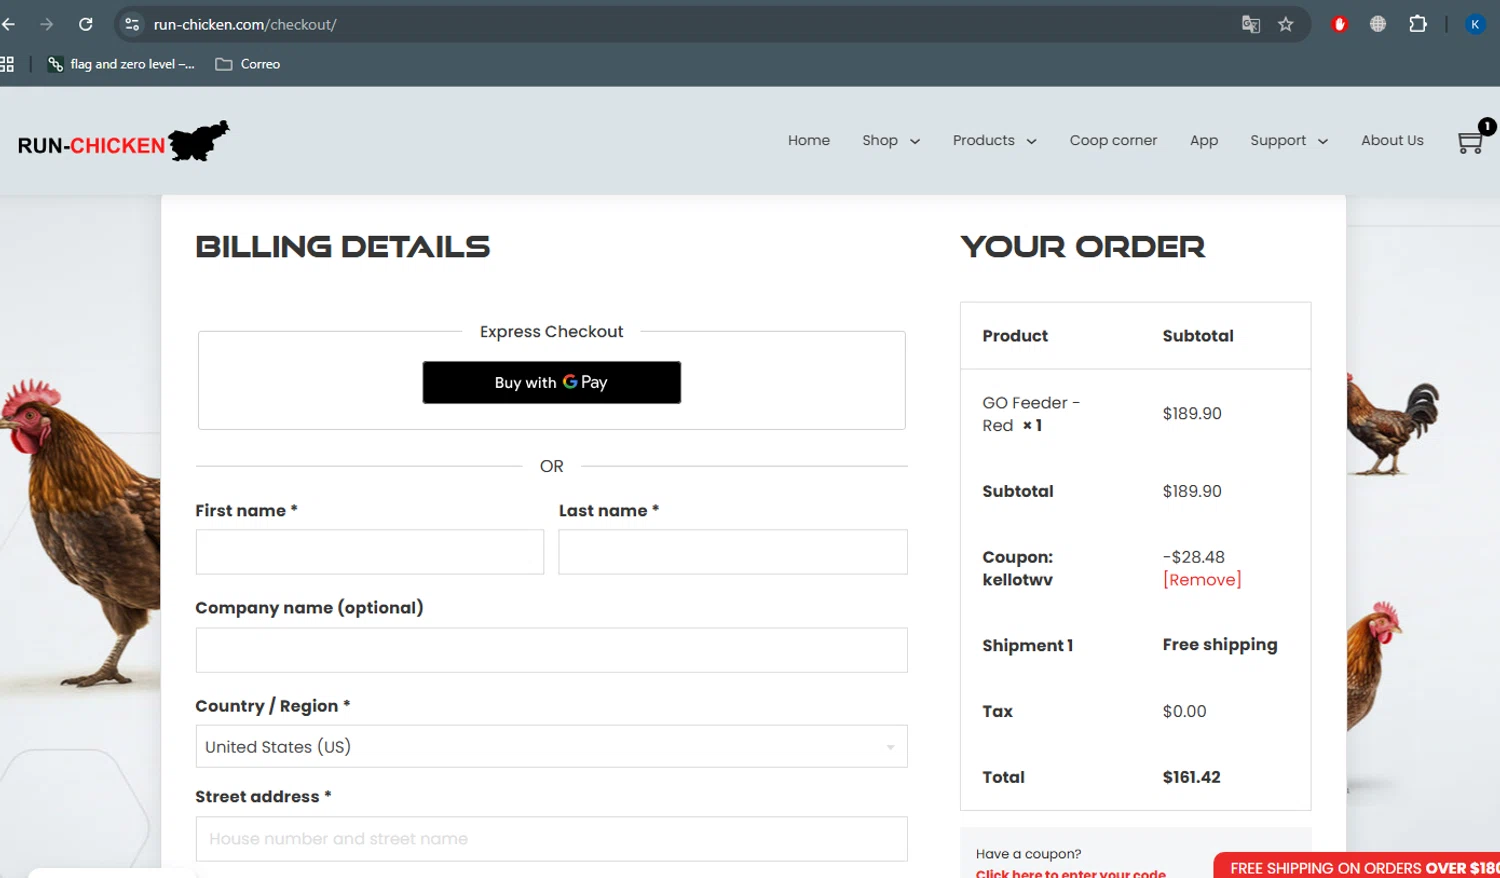The image size is (1500, 878).
Task: Click the browser forward arrow
Action: [x=46, y=24]
